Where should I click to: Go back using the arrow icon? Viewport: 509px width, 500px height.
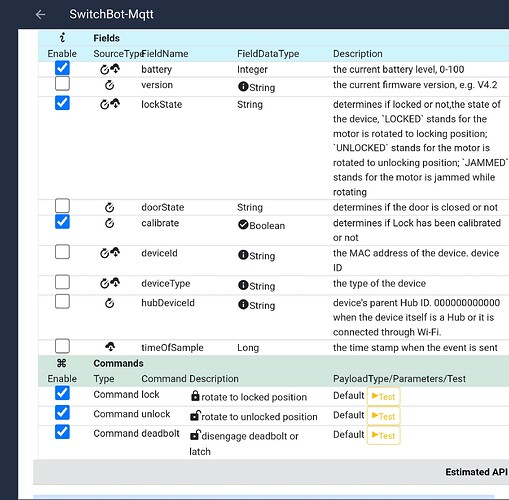point(40,14)
